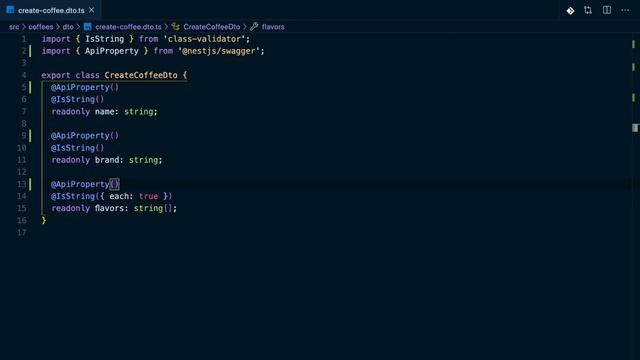Select the create-coffee.dto.ts editor tab
Screen dimensions: 640x360
point(51,10)
